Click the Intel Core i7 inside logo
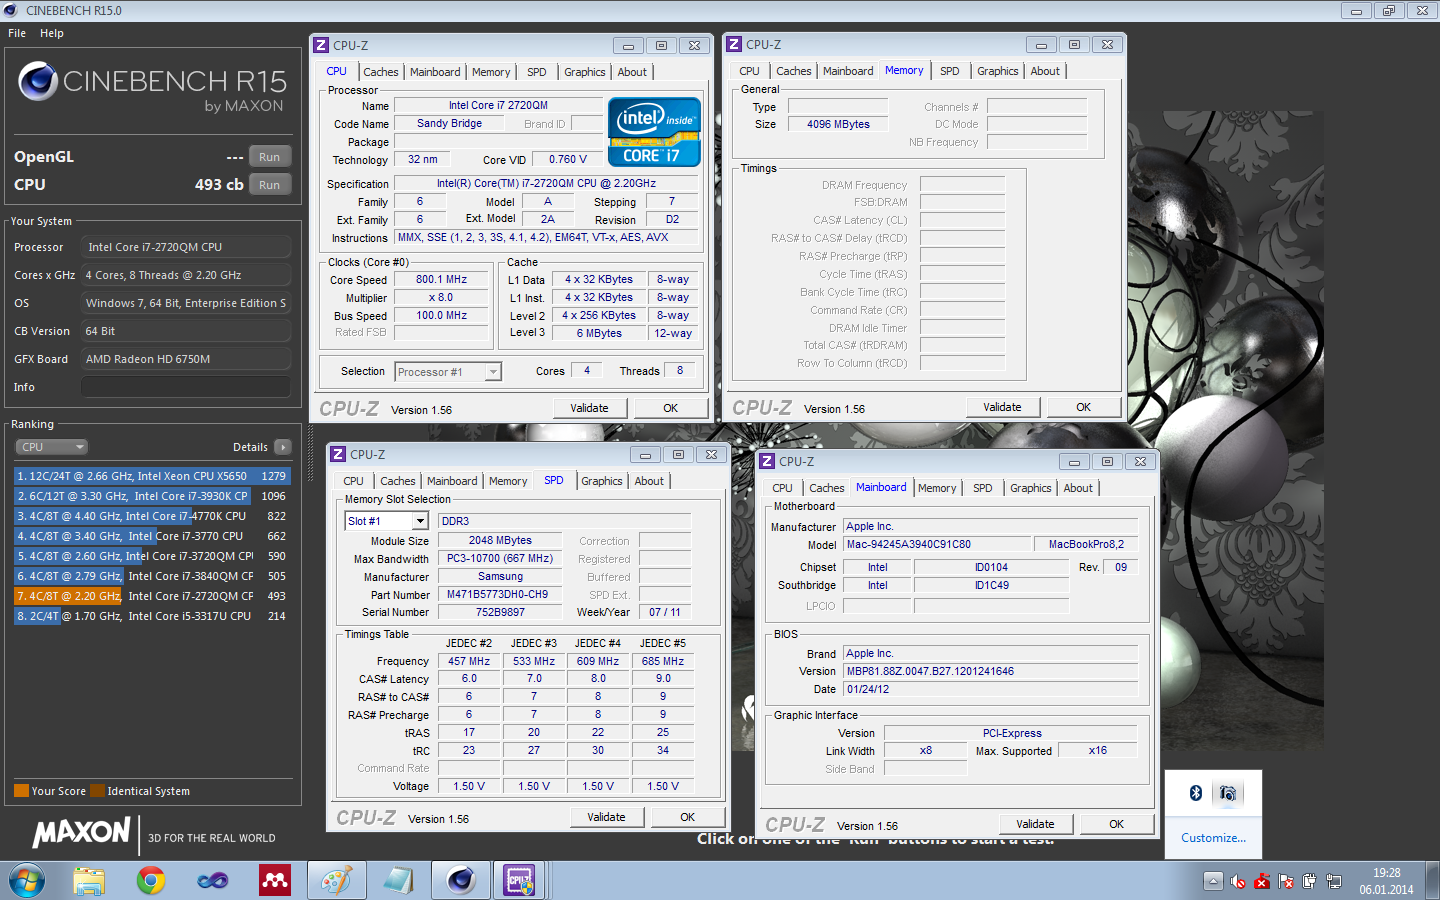Image resolution: width=1440 pixels, height=900 pixels. pos(654,131)
